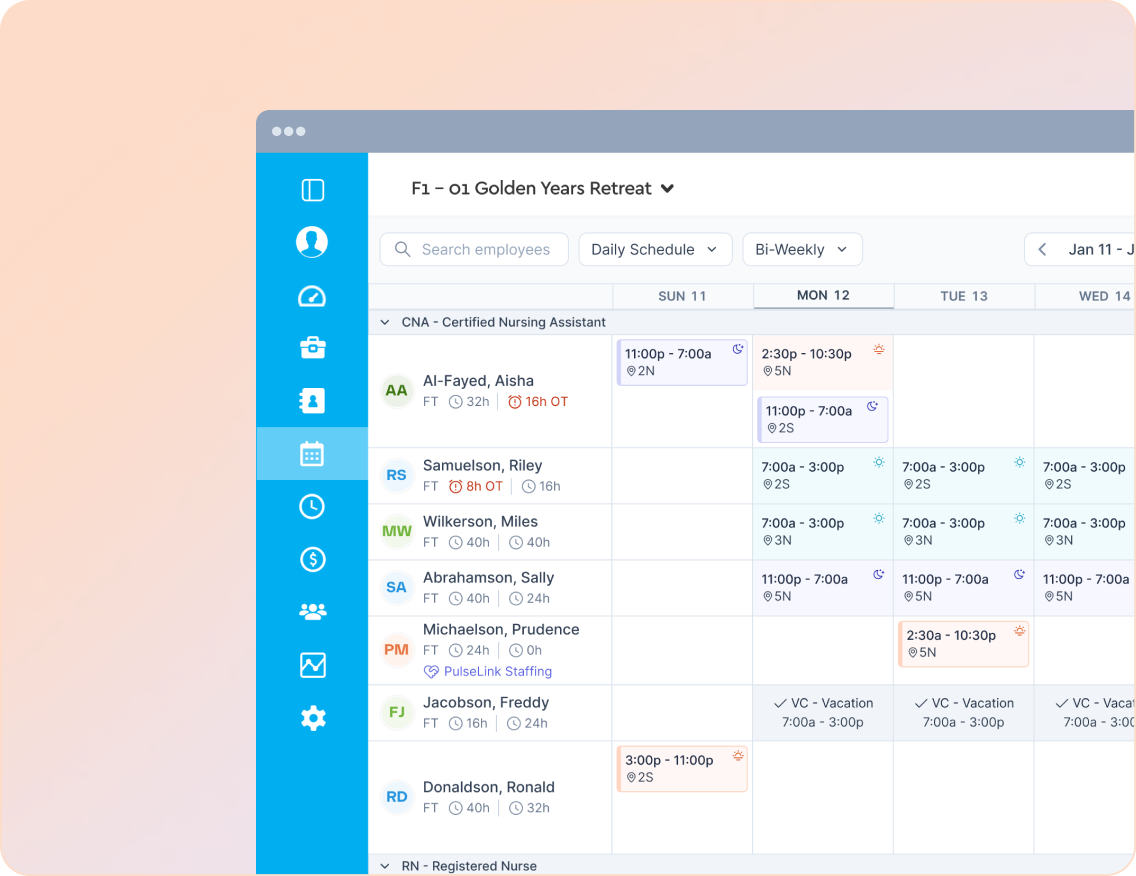Screen dimensions: 1136x876
Task: Click the PM avatar for Prudence Michaelson
Action: point(396,650)
